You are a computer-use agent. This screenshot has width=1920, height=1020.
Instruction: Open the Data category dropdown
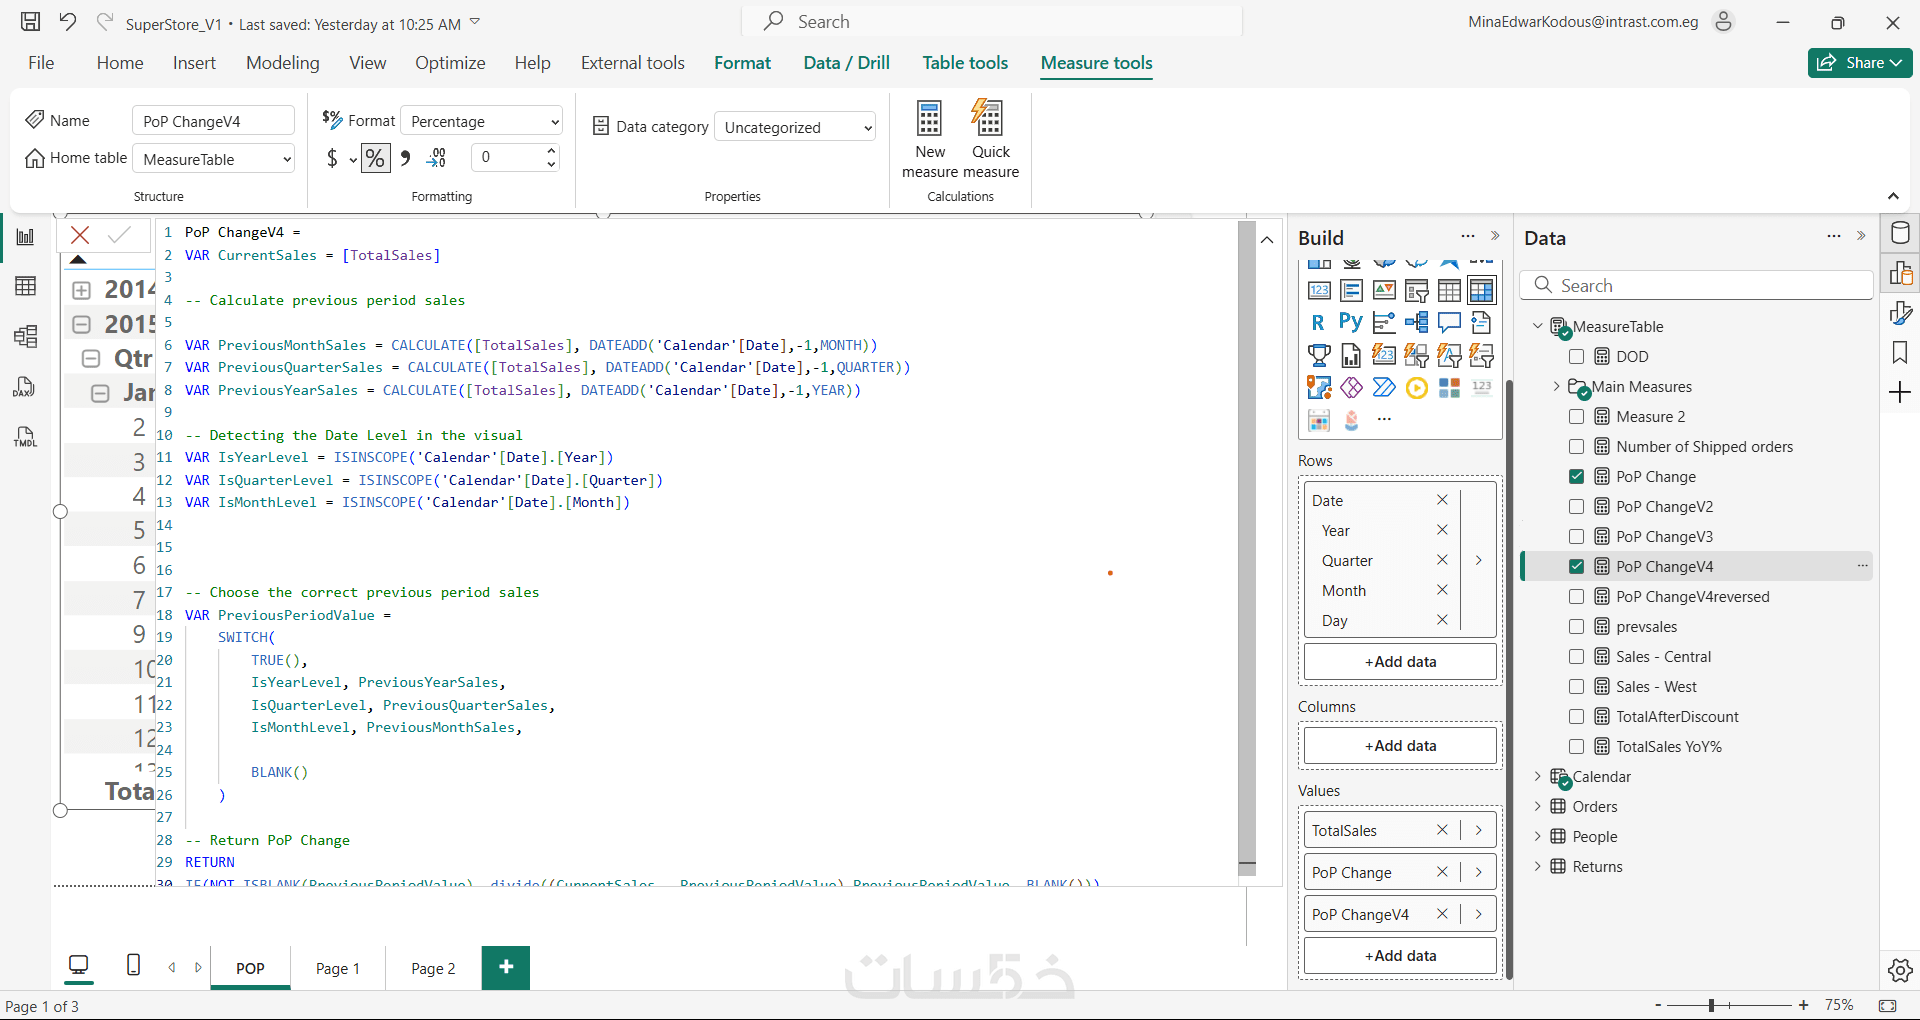pyautogui.click(x=795, y=127)
